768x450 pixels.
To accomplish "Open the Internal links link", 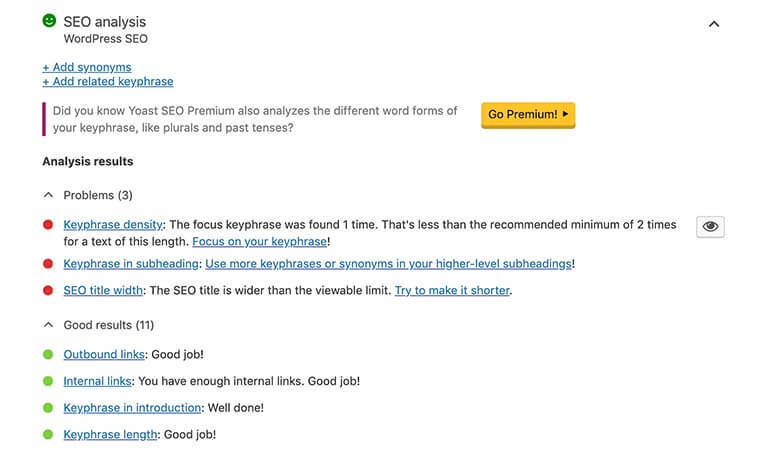I will coord(97,381).
